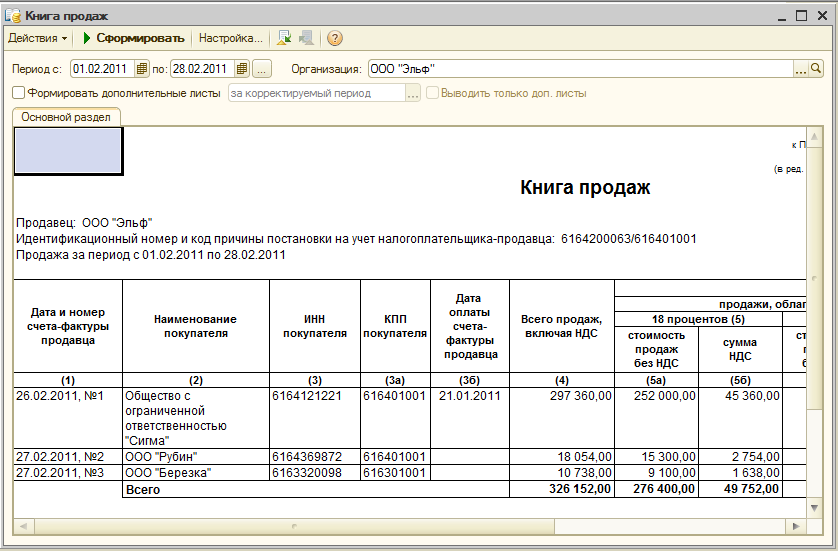Open the Действия dropdown menu
The height and width of the screenshot is (551, 838).
(x=37, y=38)
